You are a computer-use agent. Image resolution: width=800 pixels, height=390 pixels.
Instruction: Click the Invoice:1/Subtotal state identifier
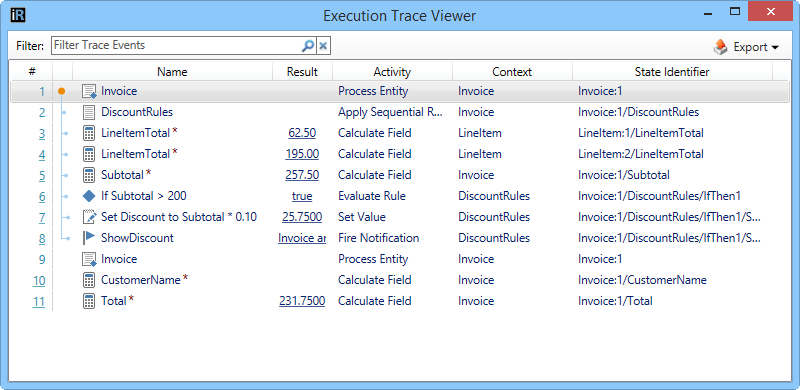point(623,175)
